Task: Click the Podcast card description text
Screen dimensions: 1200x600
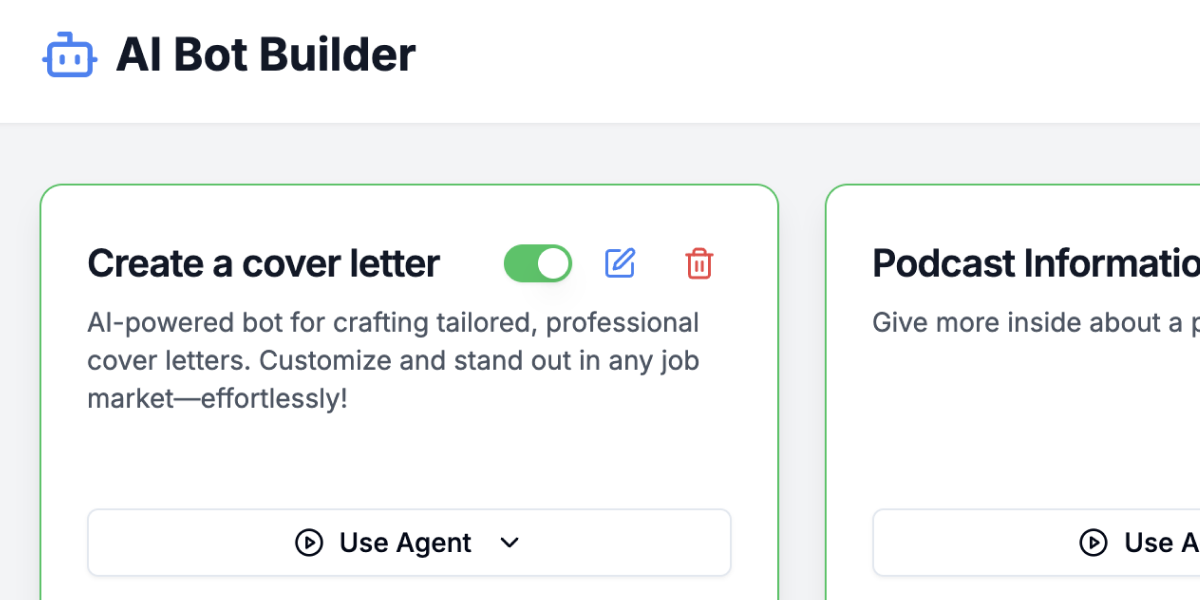Action: (1036, 323)
